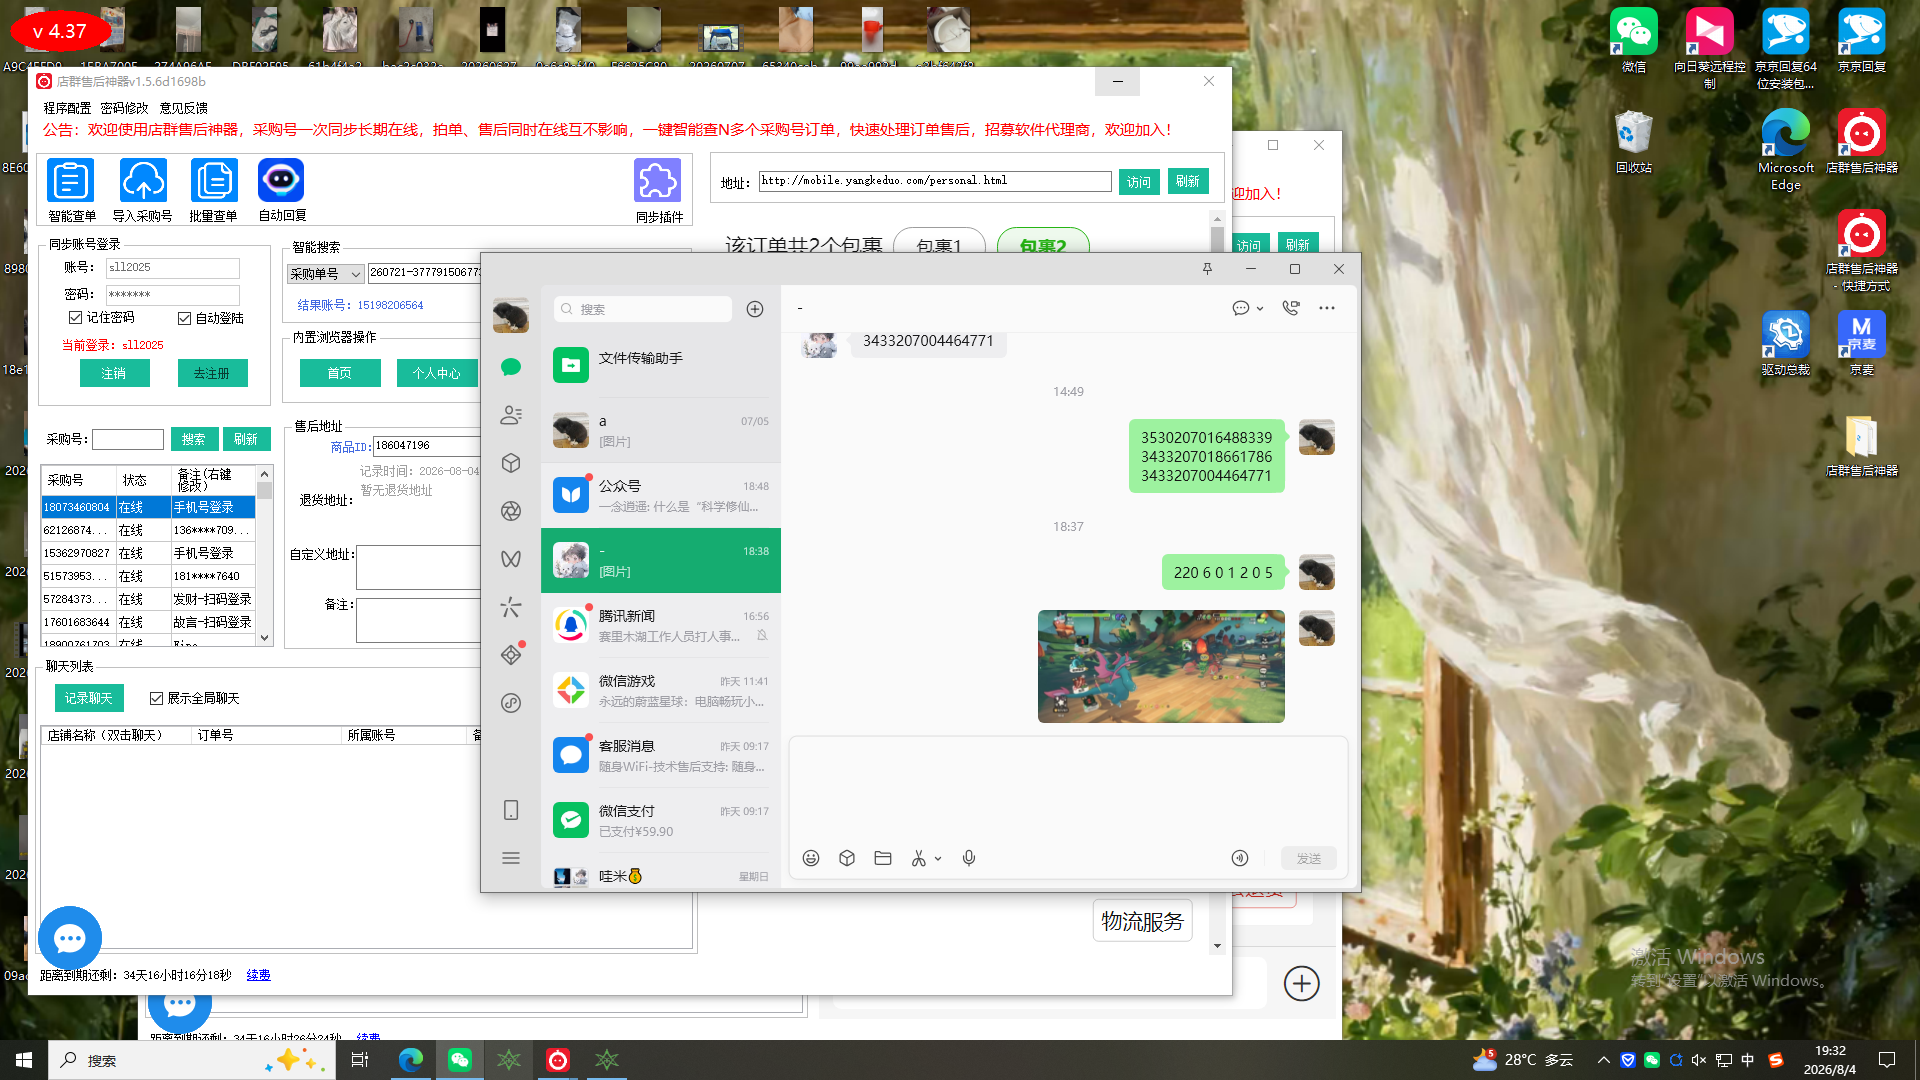Open the 密码修改 menu
Screen dimensions: 1920x1080
(124, 108)
